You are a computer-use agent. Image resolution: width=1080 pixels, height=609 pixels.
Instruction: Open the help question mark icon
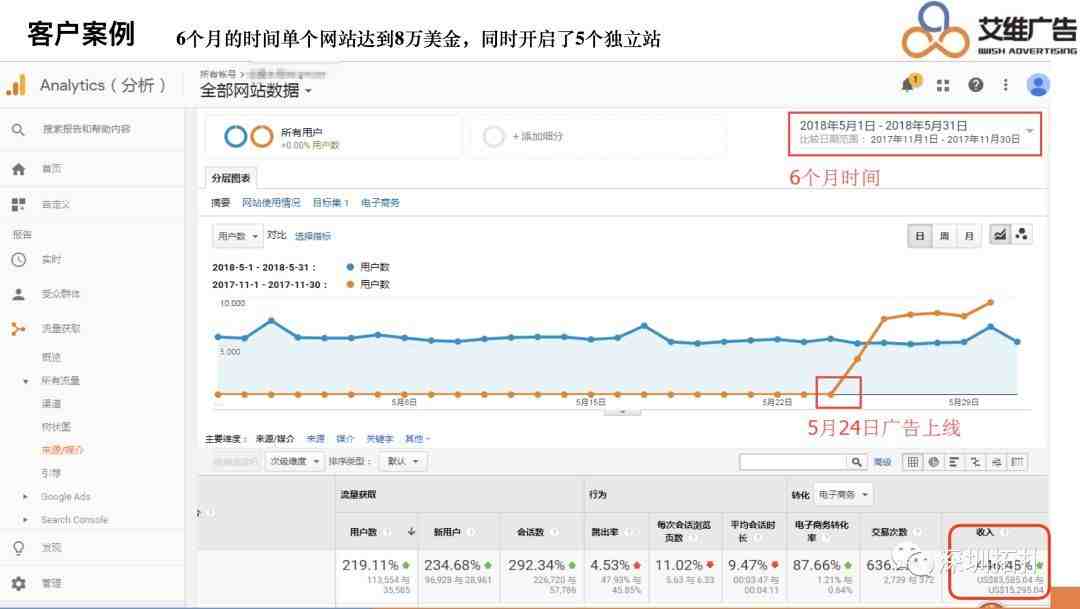(975, 85)
